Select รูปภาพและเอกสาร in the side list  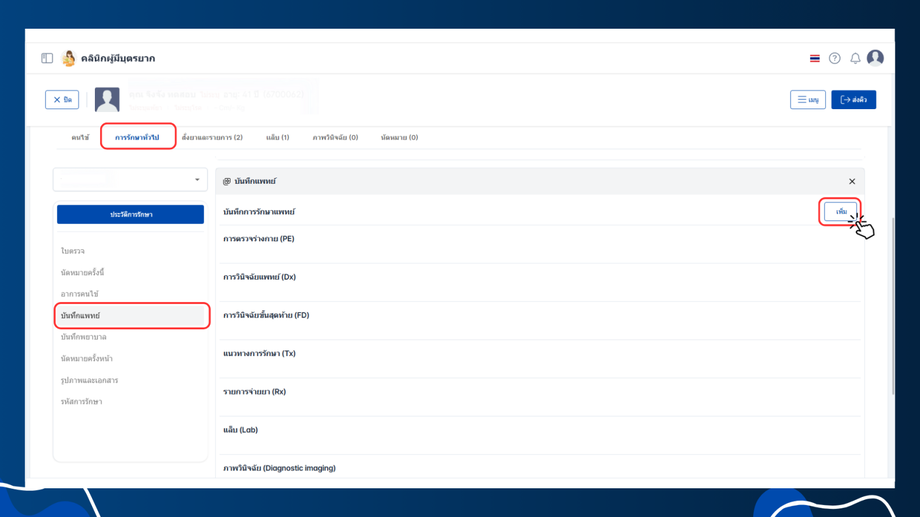pyautogui.click(x=89, y=380)
